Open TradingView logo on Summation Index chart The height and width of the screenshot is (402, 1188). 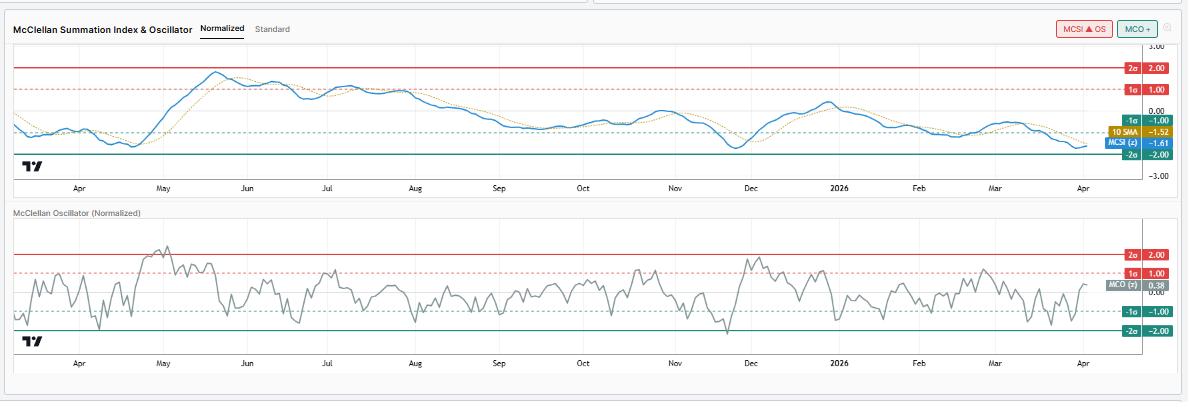[33, 167]
